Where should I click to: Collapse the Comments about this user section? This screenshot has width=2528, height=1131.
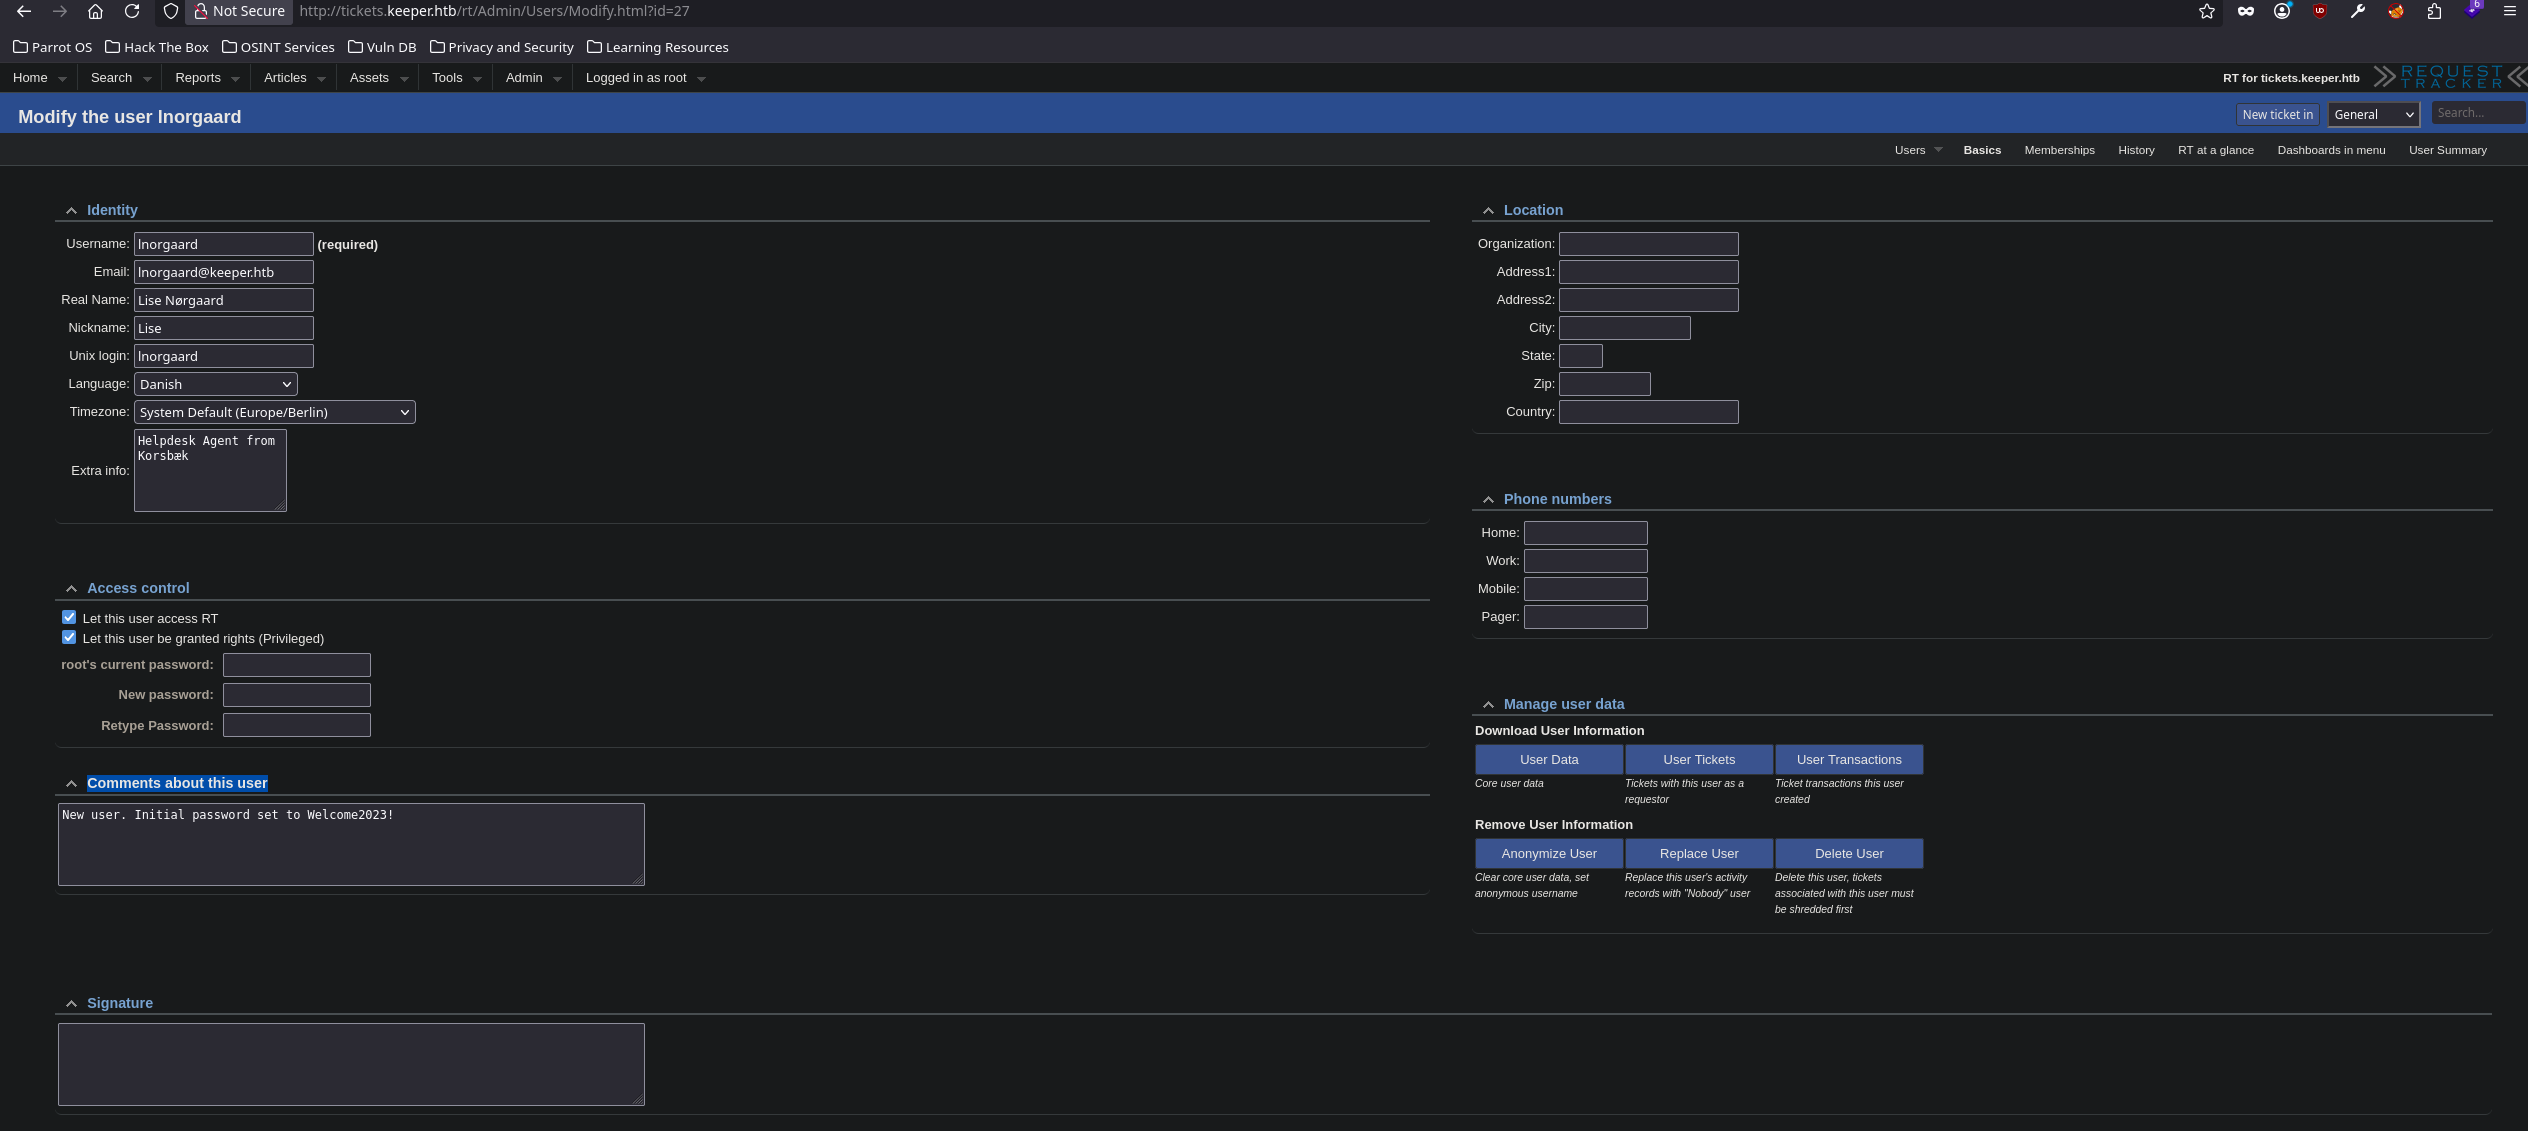click(71, 783)
